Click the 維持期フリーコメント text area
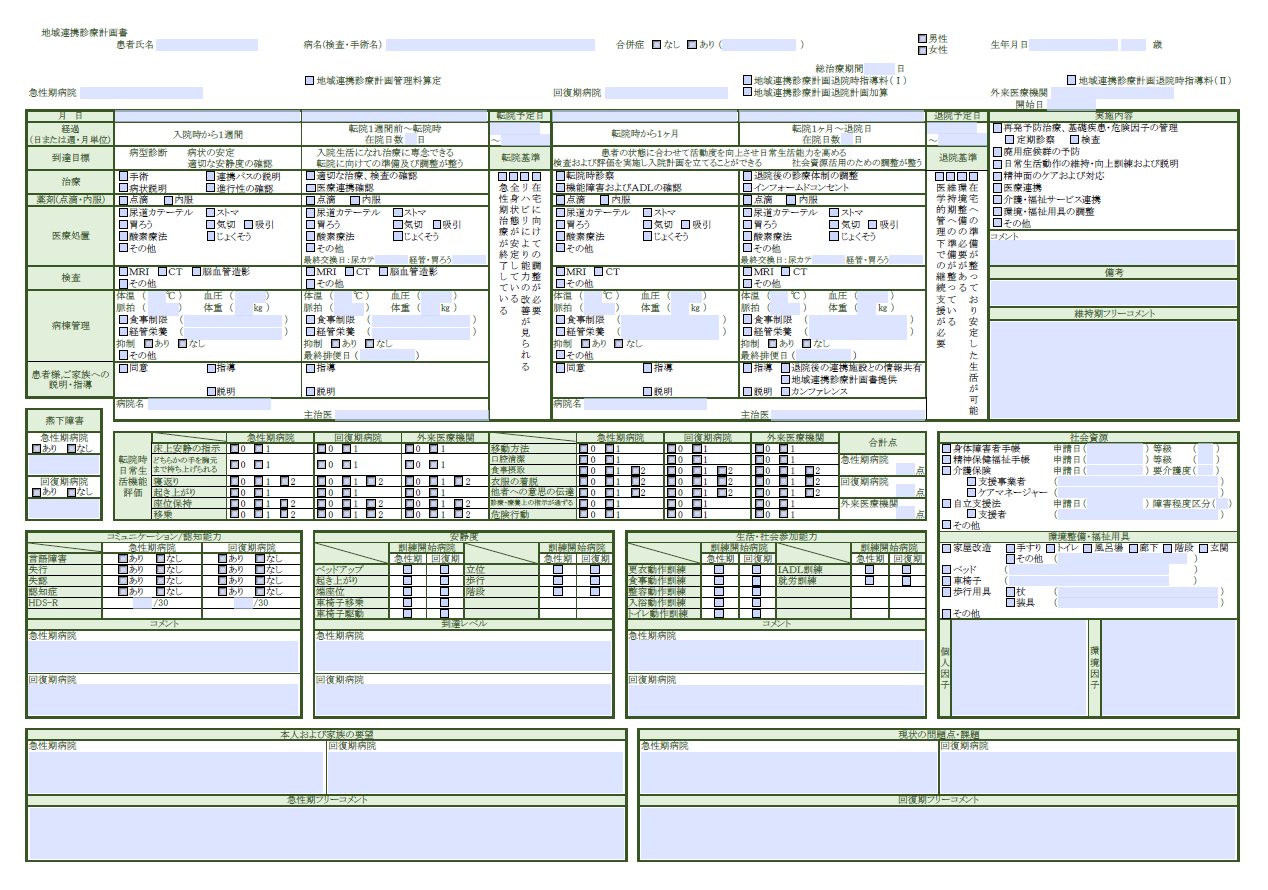The height and width of the screenshot is (890, 1268). coord(1113,369)
